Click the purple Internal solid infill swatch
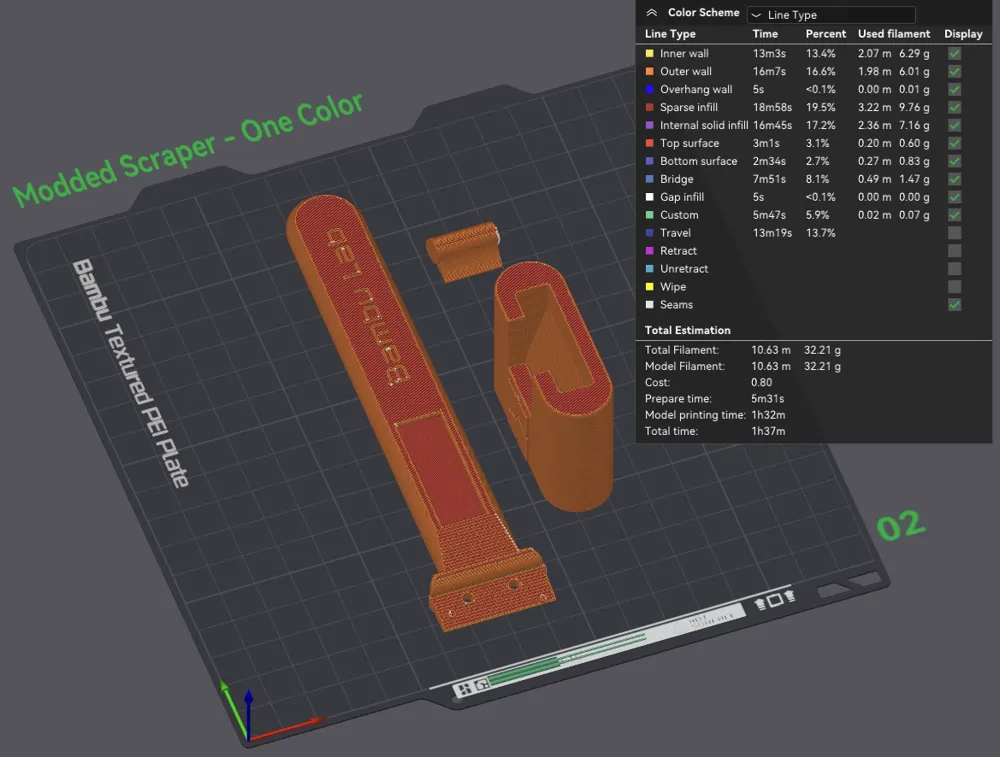1000x757 pixels. (649, 126)
